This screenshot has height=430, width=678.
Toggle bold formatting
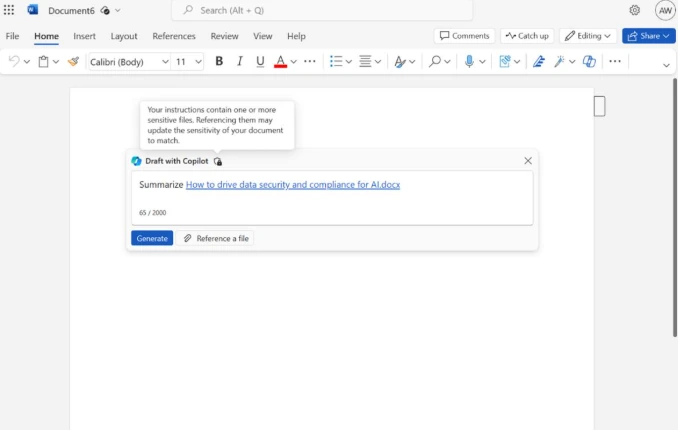click(219, 61)
